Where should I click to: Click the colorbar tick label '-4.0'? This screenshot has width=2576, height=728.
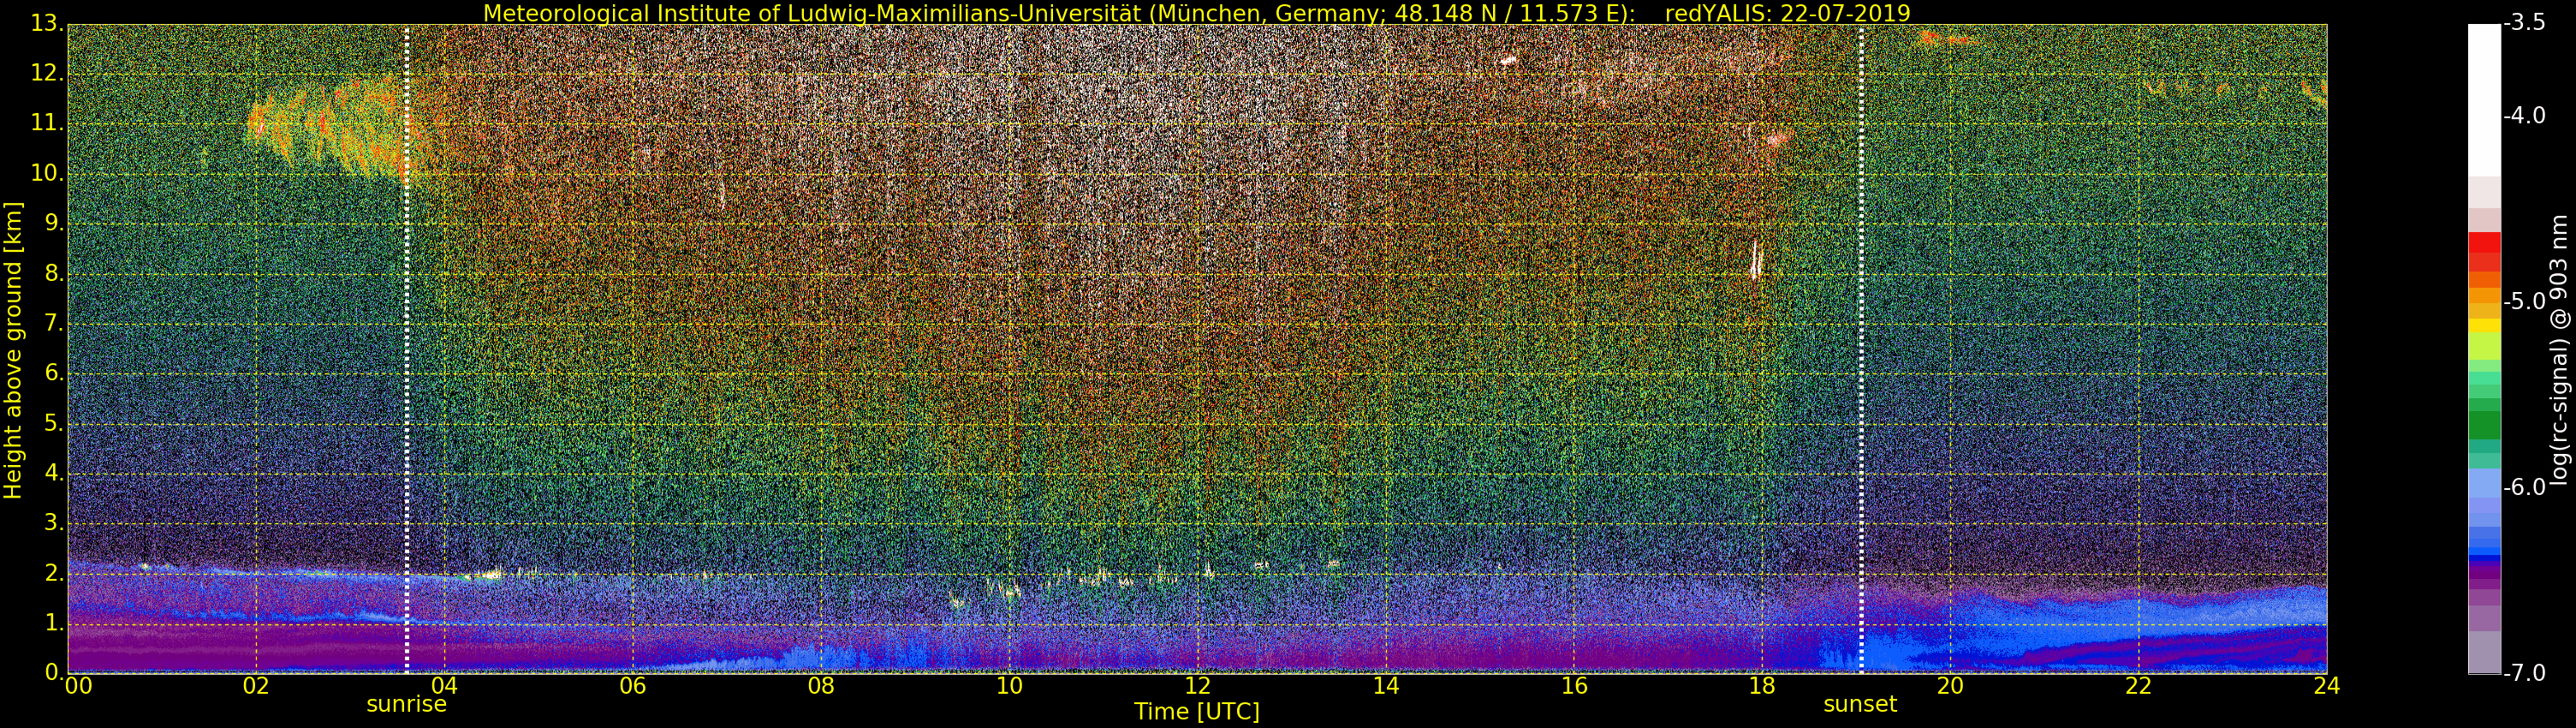click(2525, 115)
